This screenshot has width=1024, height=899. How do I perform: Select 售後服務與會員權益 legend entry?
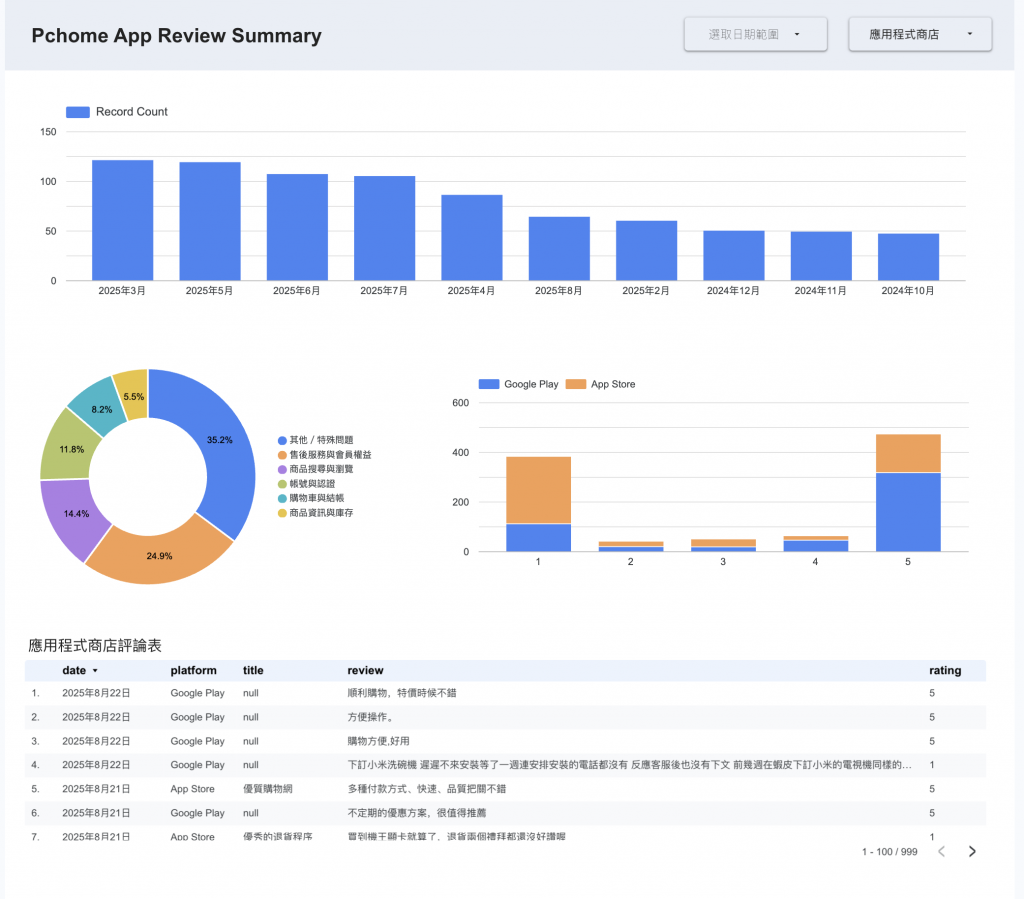tap(325, 454)
